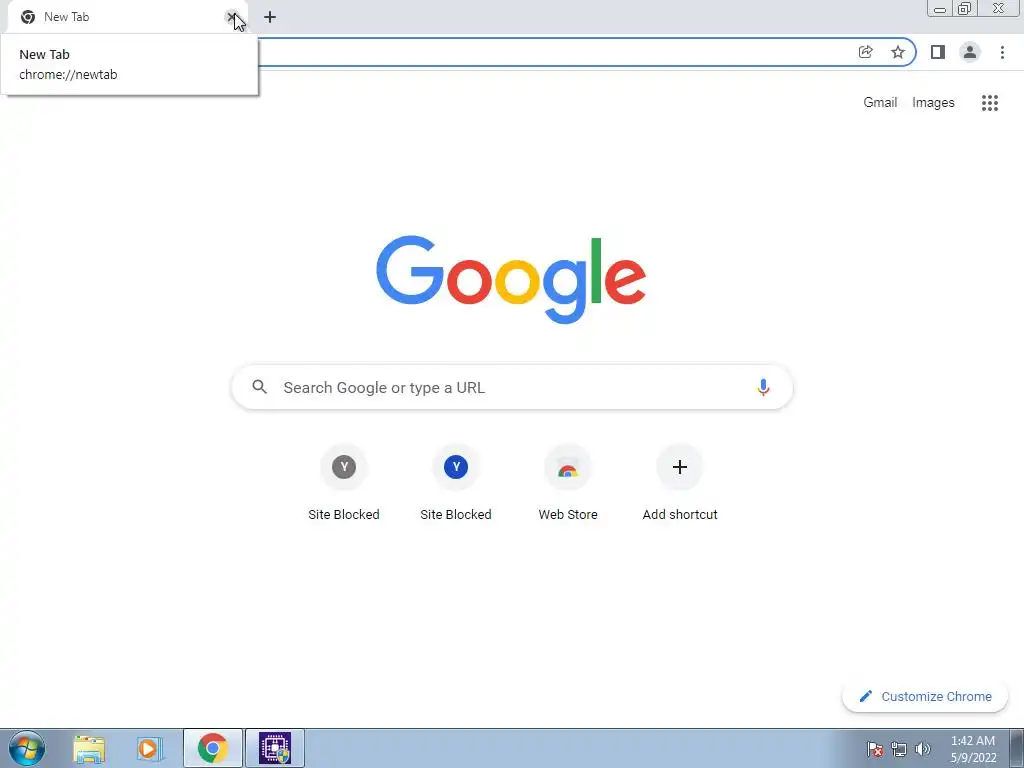Click the purple chip app taskbar icon
Screen dimensions: 1024x768
[275, 748]
